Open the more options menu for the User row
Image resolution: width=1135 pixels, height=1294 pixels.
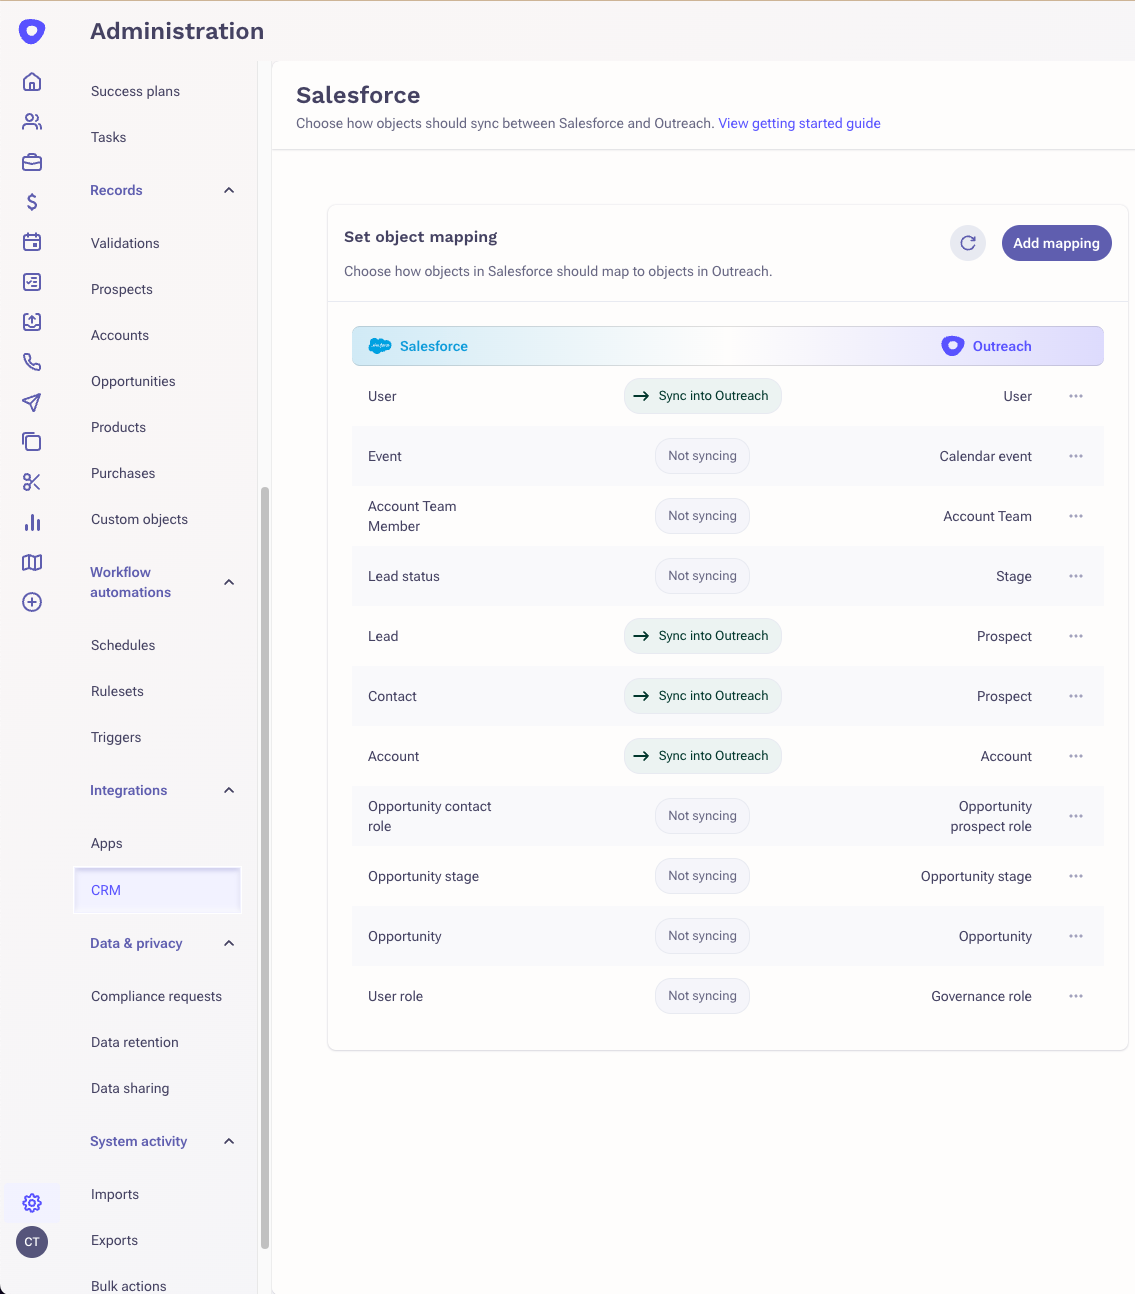pos(1076,396)
